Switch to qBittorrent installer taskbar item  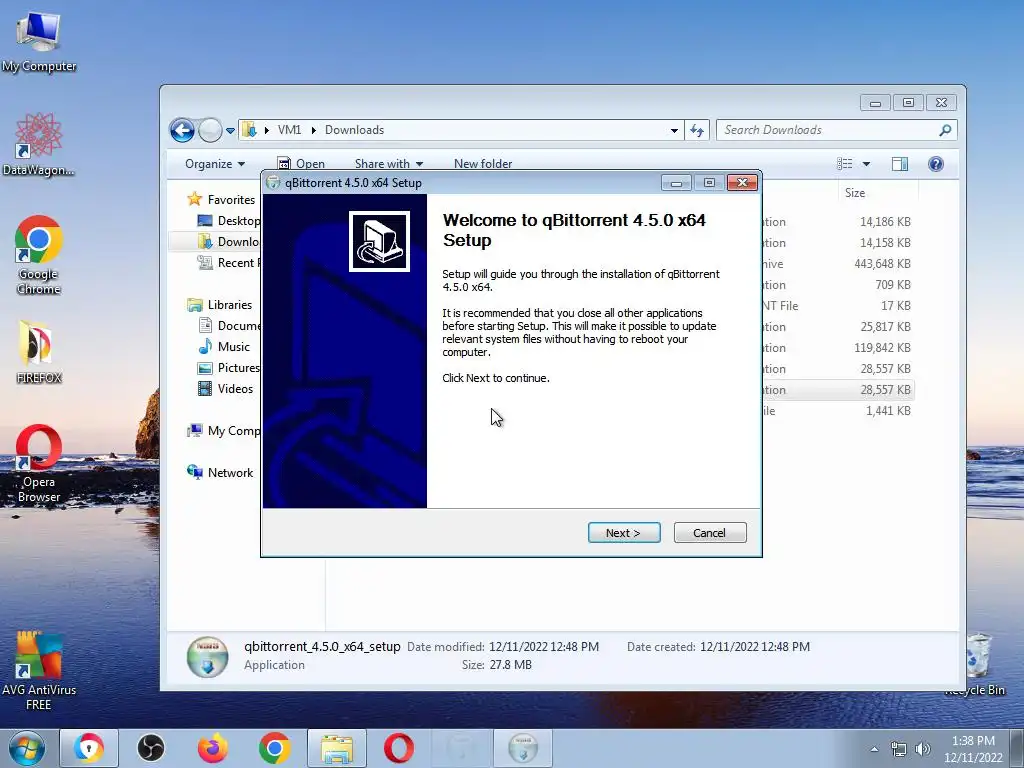tap(523, 748)
